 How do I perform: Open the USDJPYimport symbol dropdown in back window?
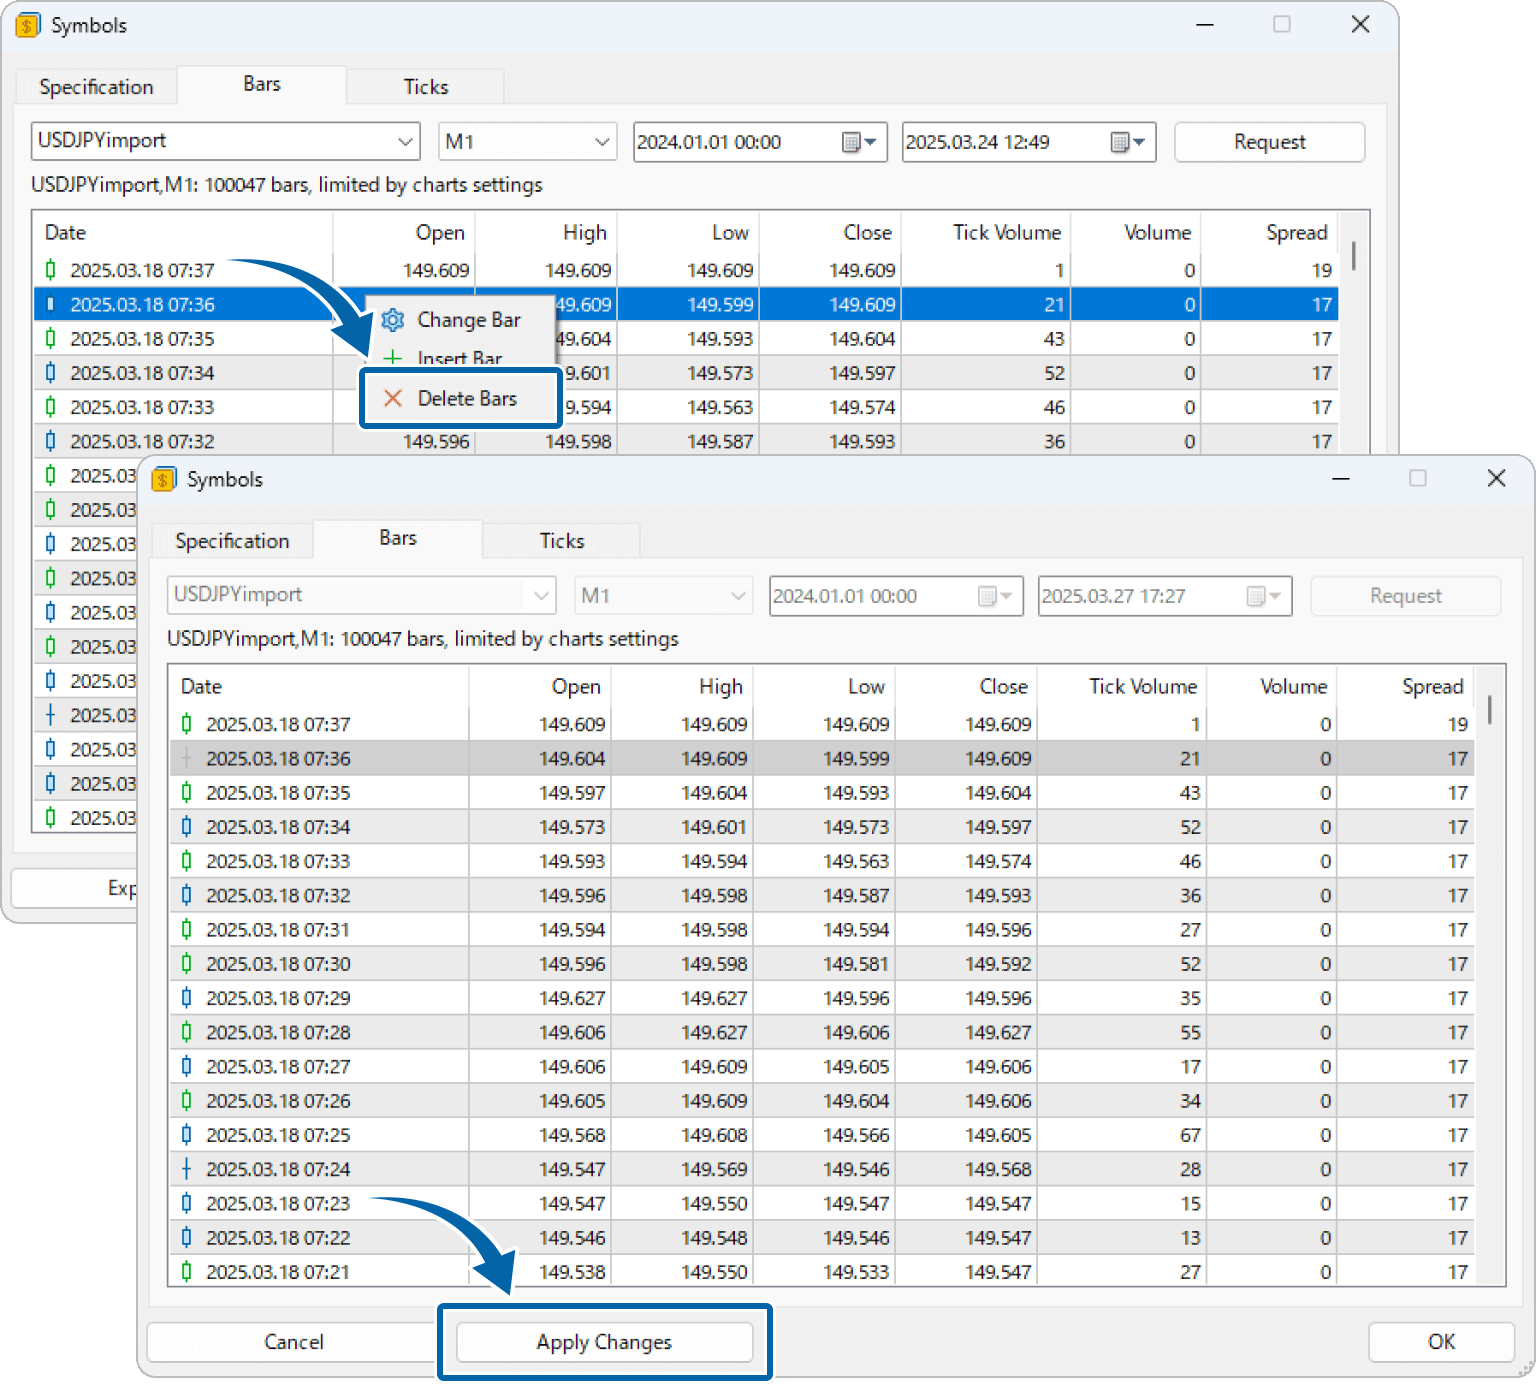404,141
